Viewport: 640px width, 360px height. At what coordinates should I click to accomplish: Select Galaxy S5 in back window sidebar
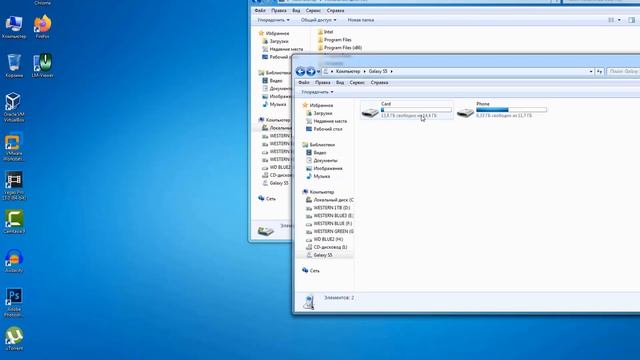279,183
